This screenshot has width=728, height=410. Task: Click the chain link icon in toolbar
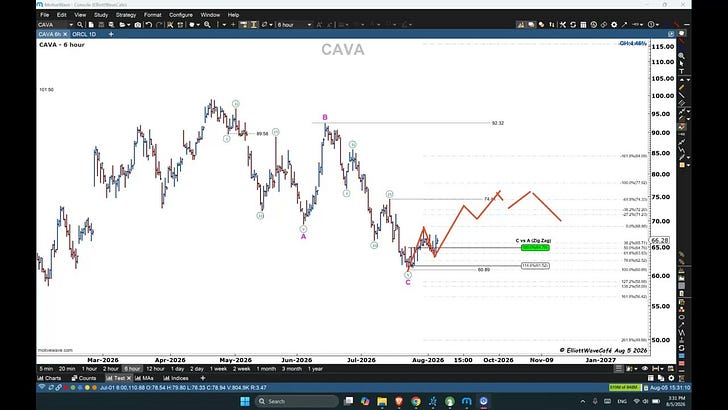click(x=604, y=25)
